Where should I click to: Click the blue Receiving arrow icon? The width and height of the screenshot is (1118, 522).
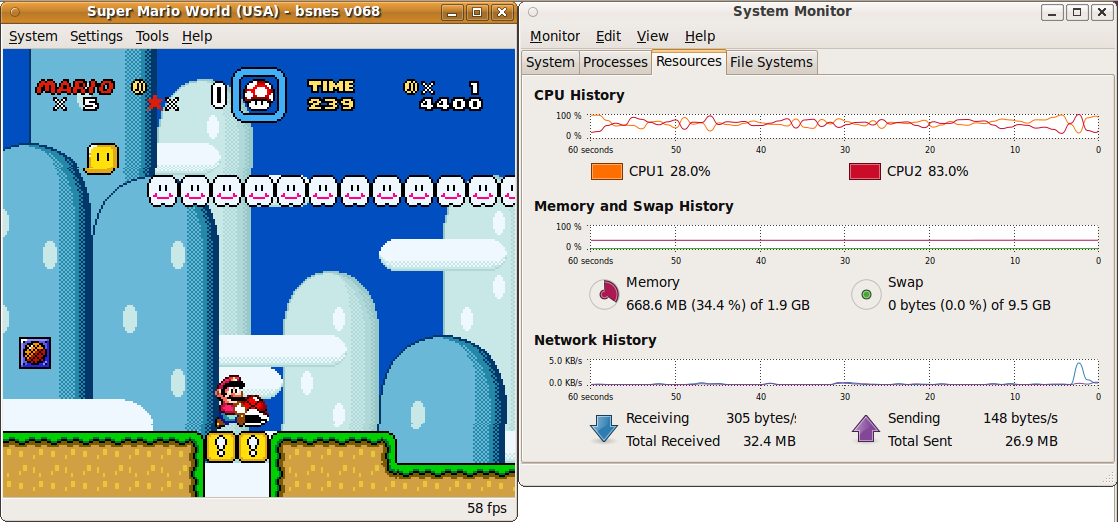click(604, 429)
